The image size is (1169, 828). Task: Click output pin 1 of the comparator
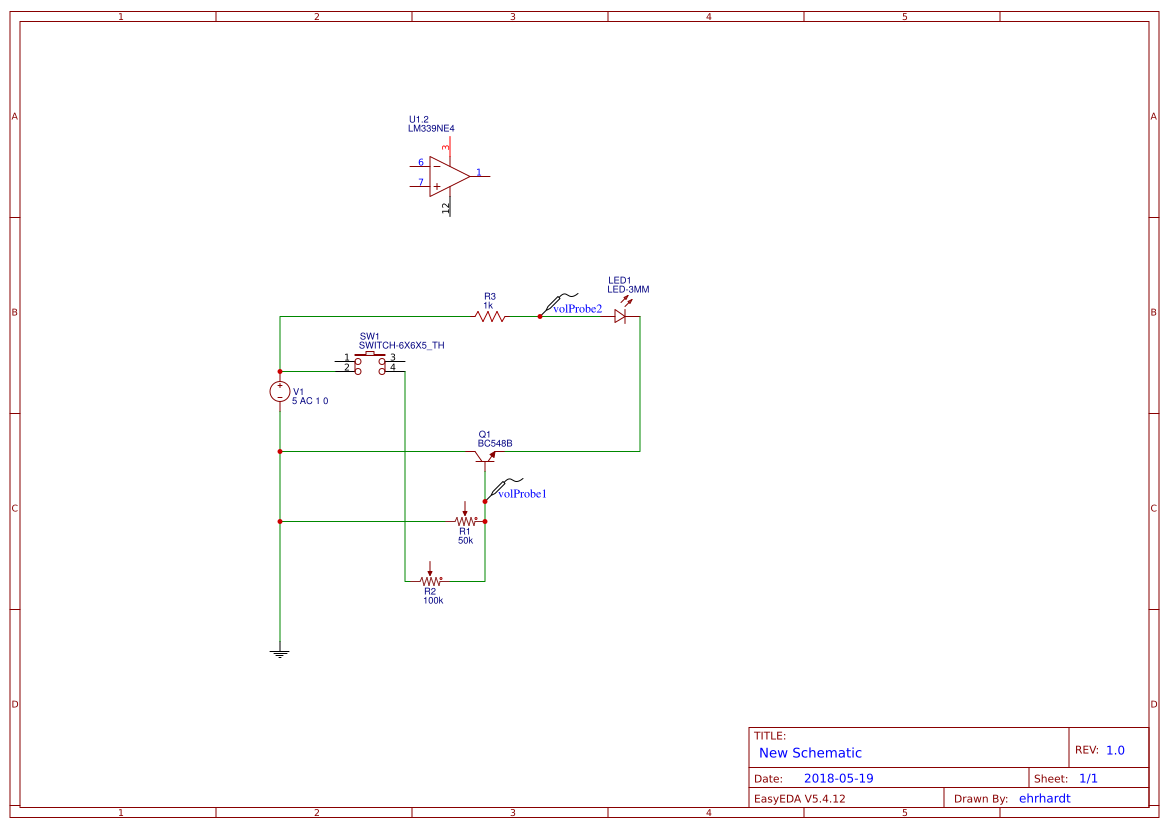click(483, 175)
